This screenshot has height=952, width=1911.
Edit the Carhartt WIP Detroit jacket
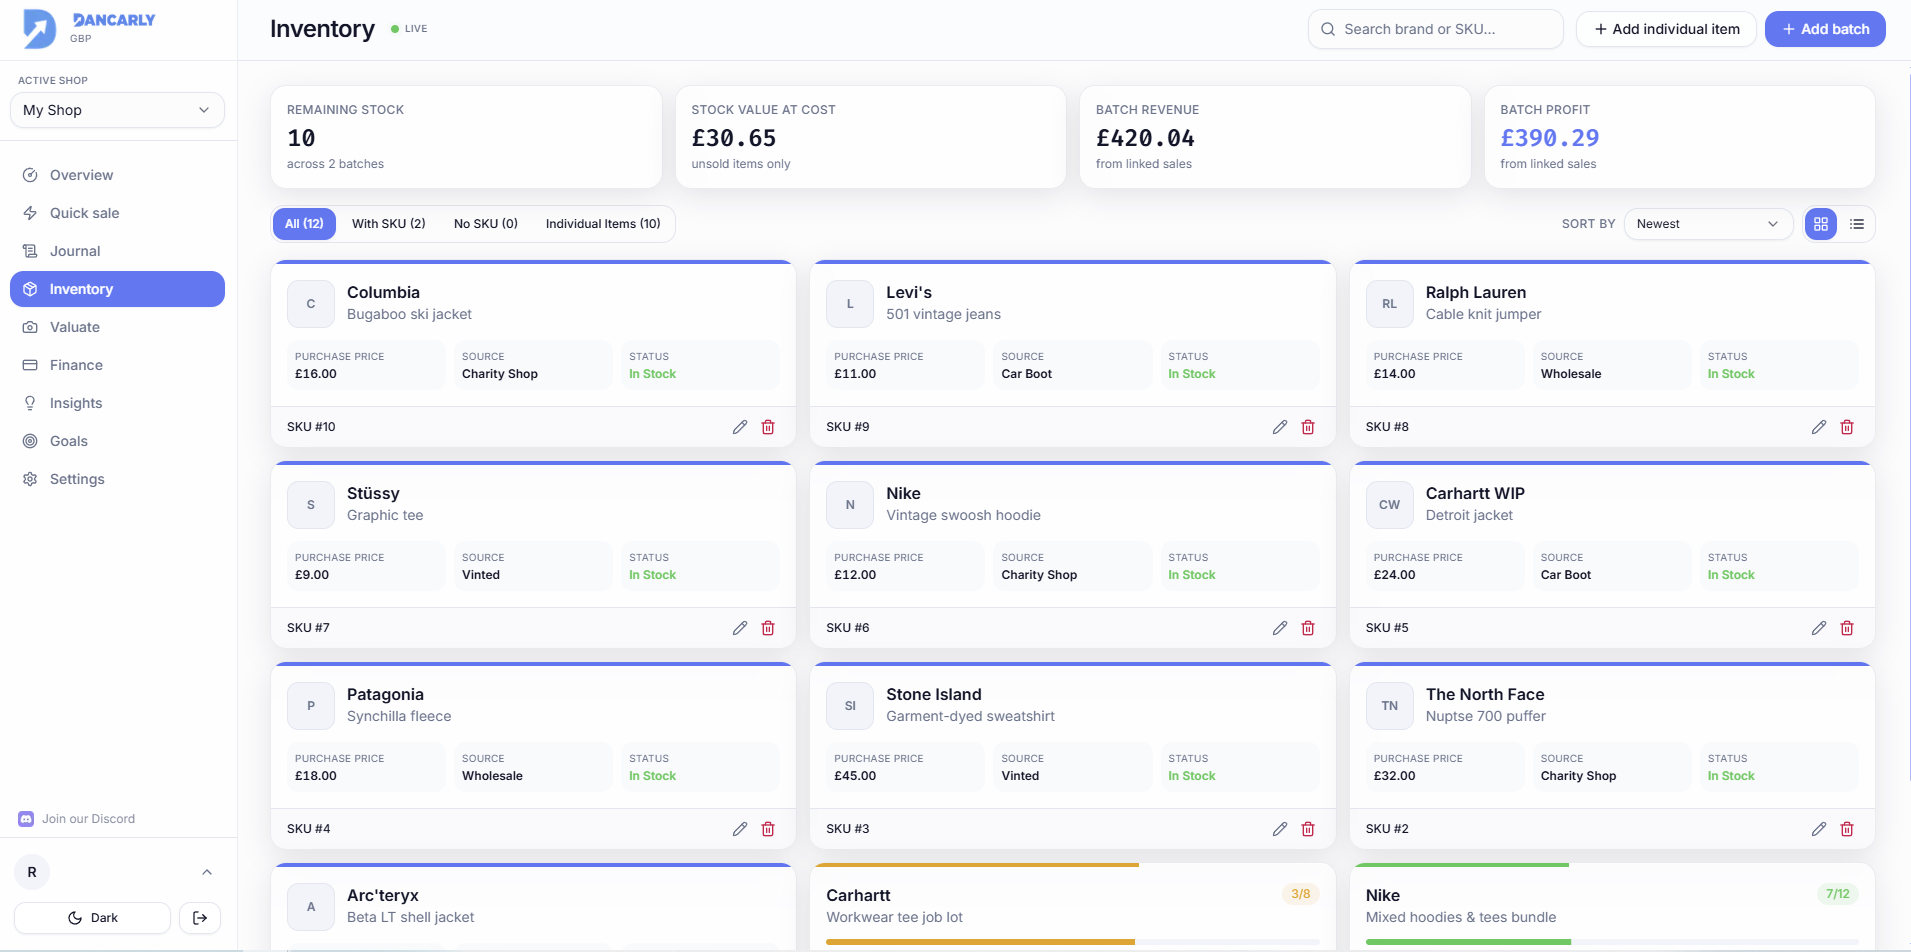(1819, 628)
